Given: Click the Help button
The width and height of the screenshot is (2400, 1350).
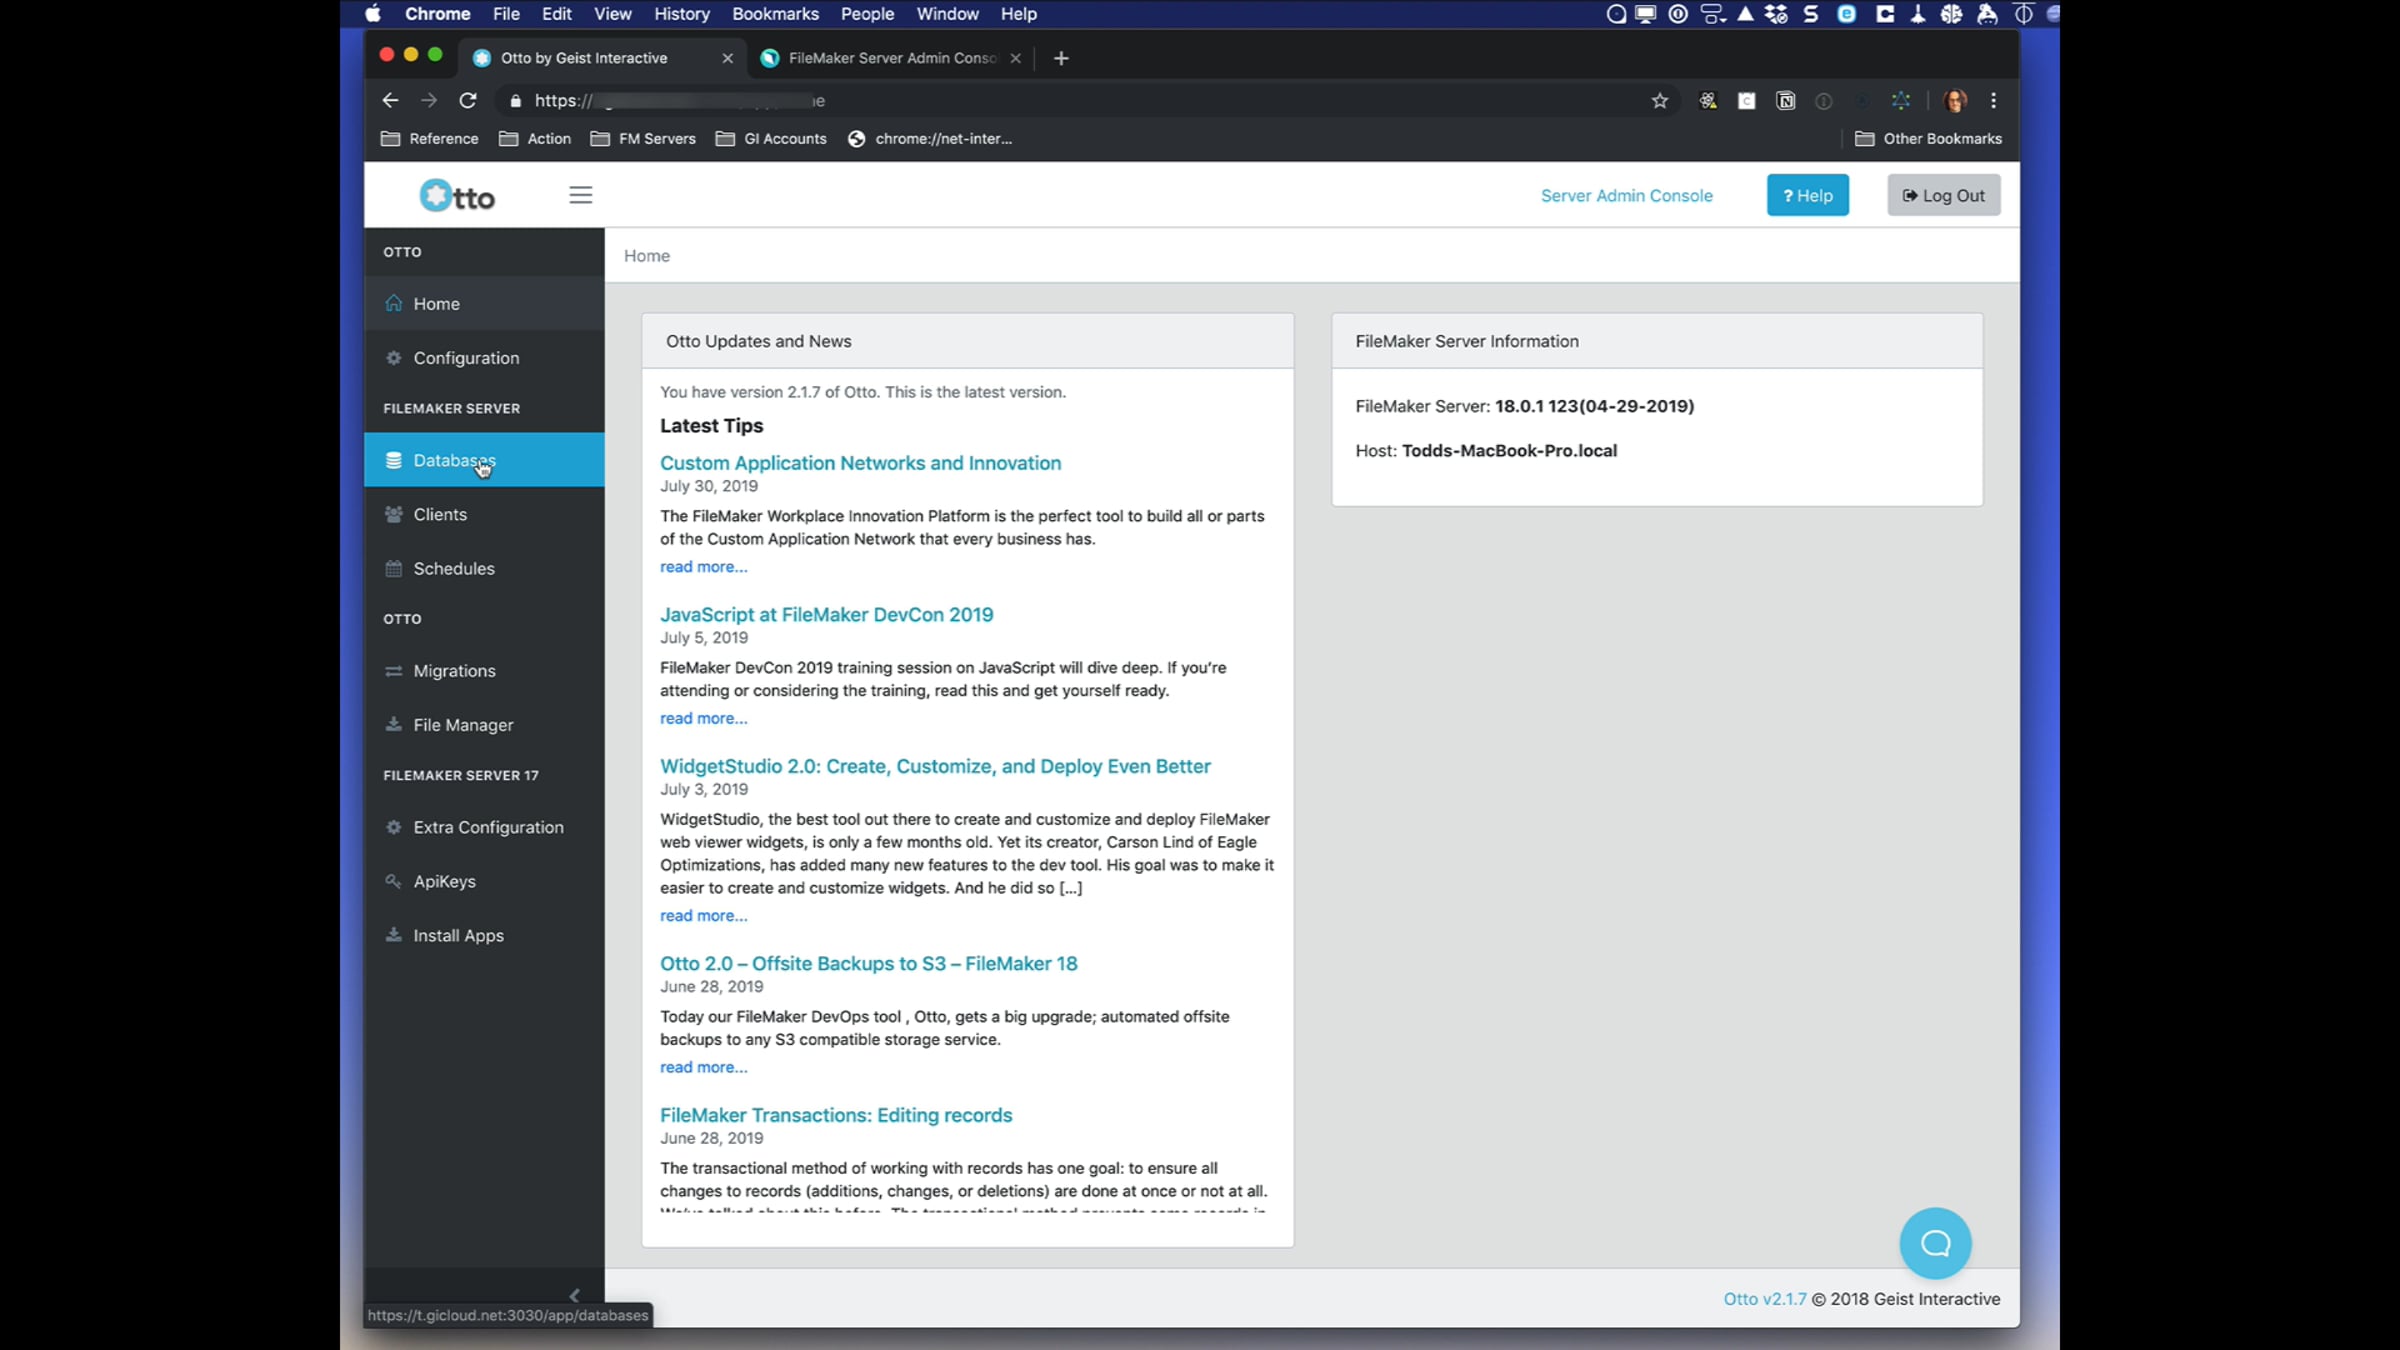Looking at the screenshot, I should (x=1807, y=195).
